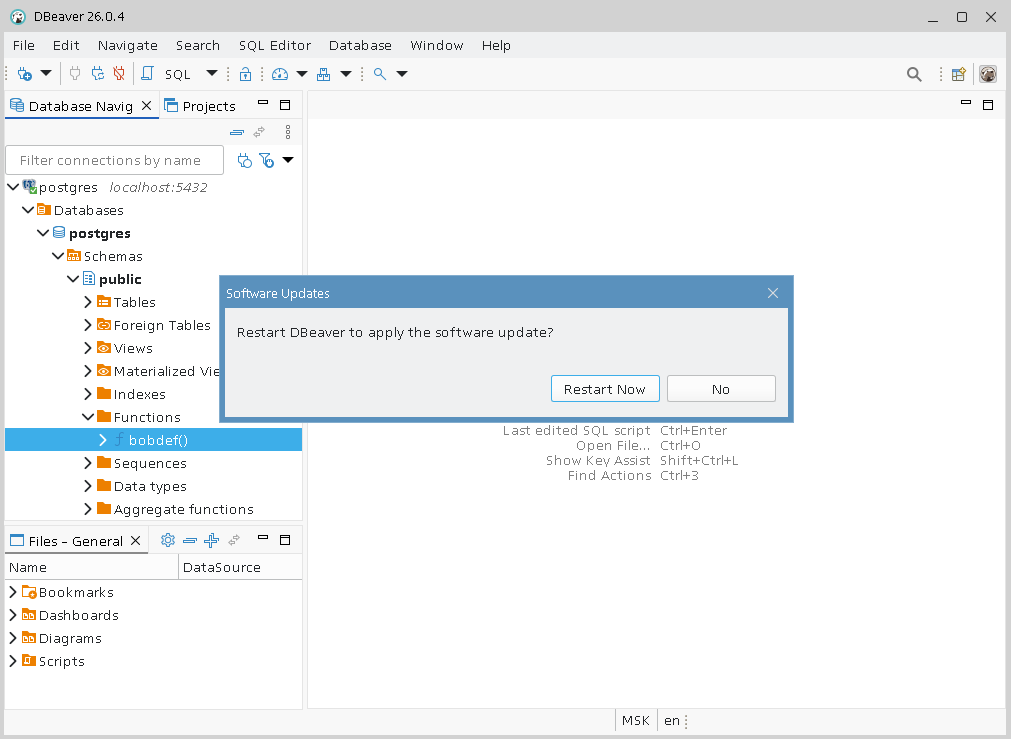
Task: Click the transaction lock icon
Action: coord(245,74)
